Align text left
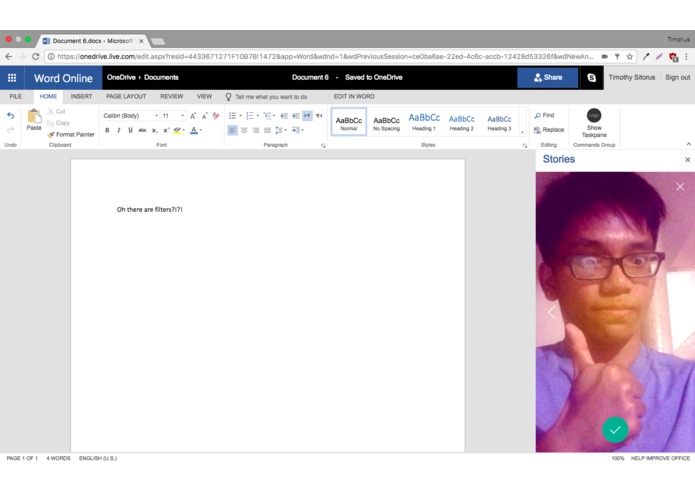 point(232,130)
